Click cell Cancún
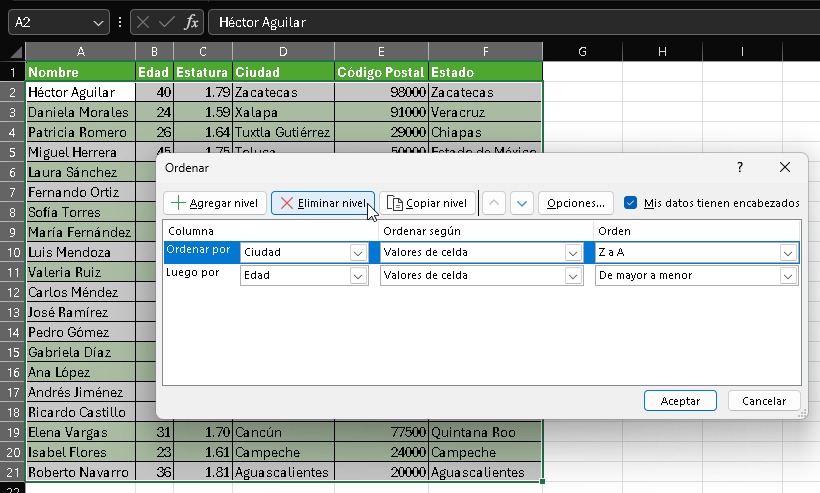This screenshot has height=493, width=820. [x=283, y=432]
